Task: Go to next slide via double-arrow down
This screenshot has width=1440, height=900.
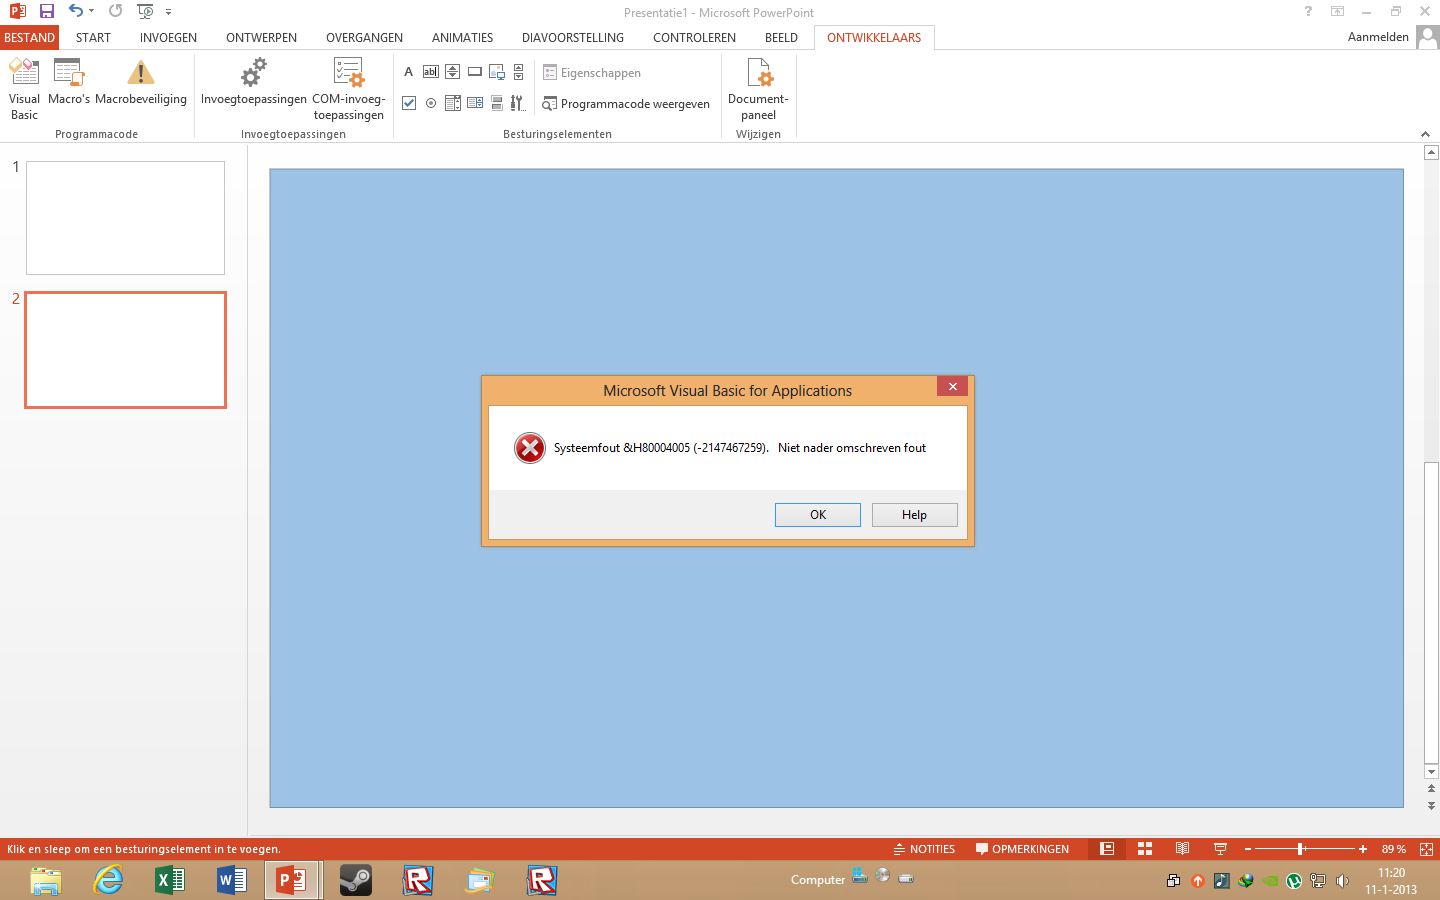Action: coord(1431,805)
